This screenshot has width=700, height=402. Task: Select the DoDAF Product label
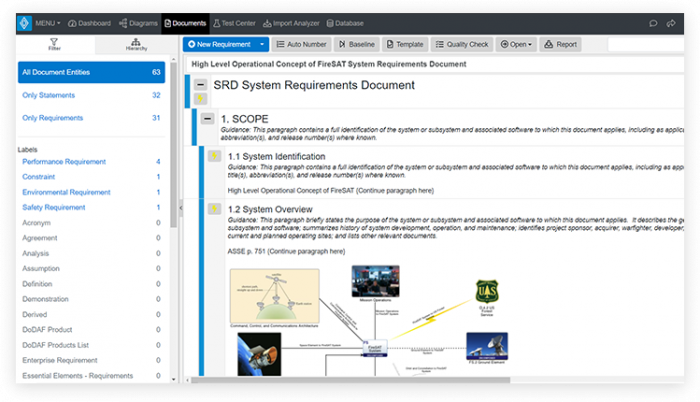point(47,330)
